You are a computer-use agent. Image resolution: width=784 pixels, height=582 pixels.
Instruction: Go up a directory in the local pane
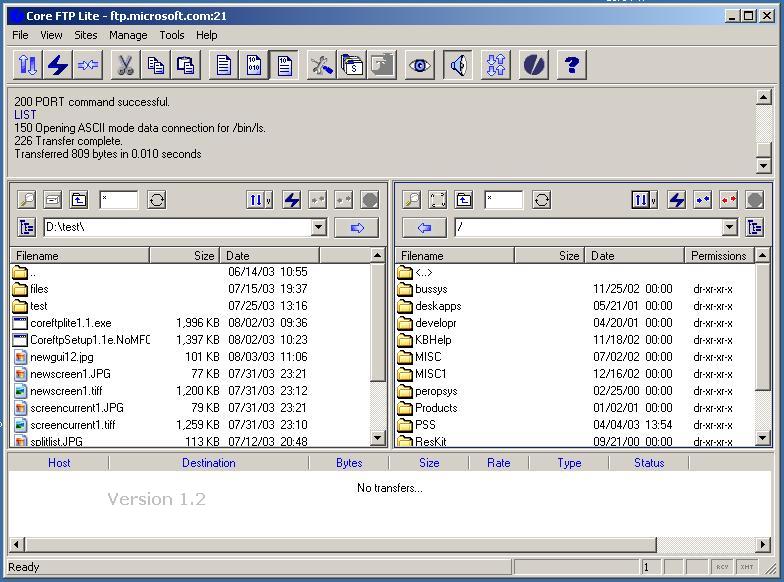pos(79,200)
